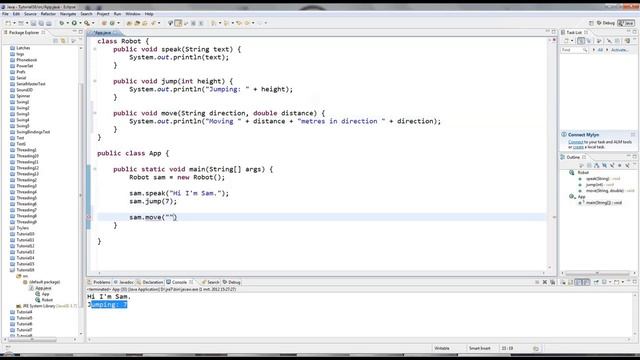Click the create link in Connect Mylyn

click(578, 147)
